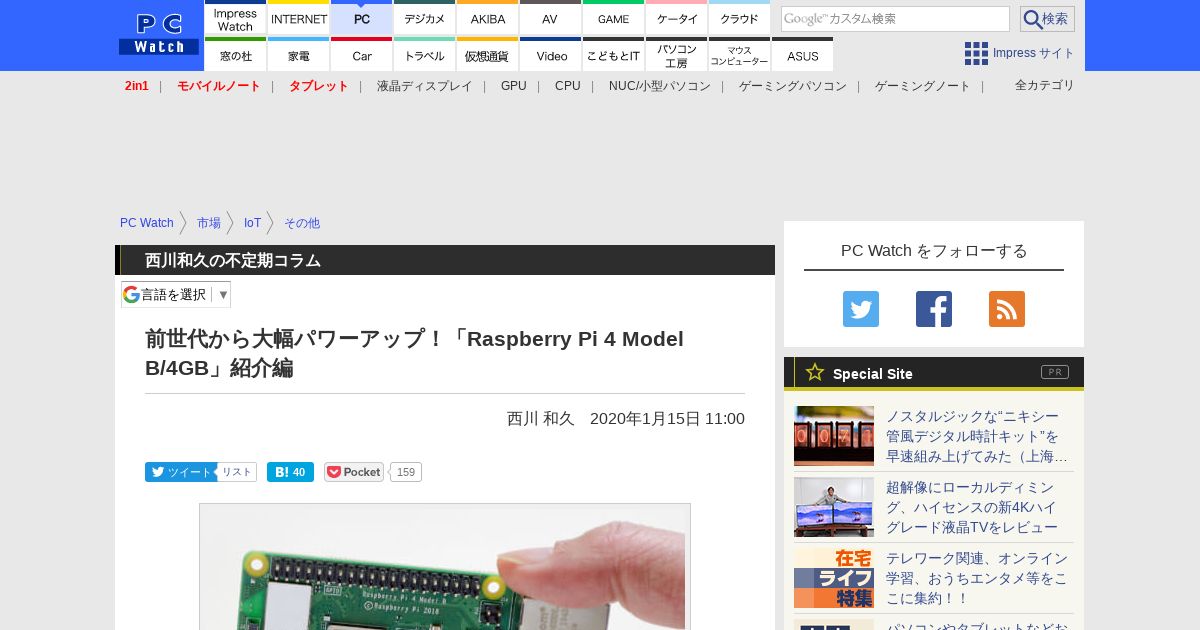Open the 家電 tab
Viewport: 1200px width, 630px height.
coord(299,54)
